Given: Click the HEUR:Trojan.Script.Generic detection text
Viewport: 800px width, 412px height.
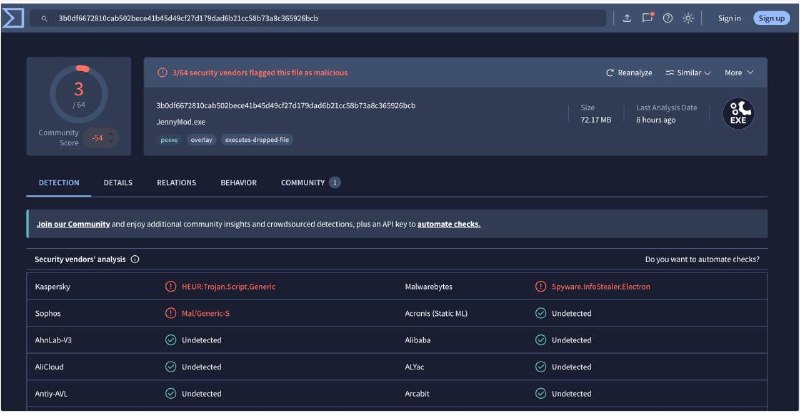Looking at the screenshot, I should click(229, 287).
